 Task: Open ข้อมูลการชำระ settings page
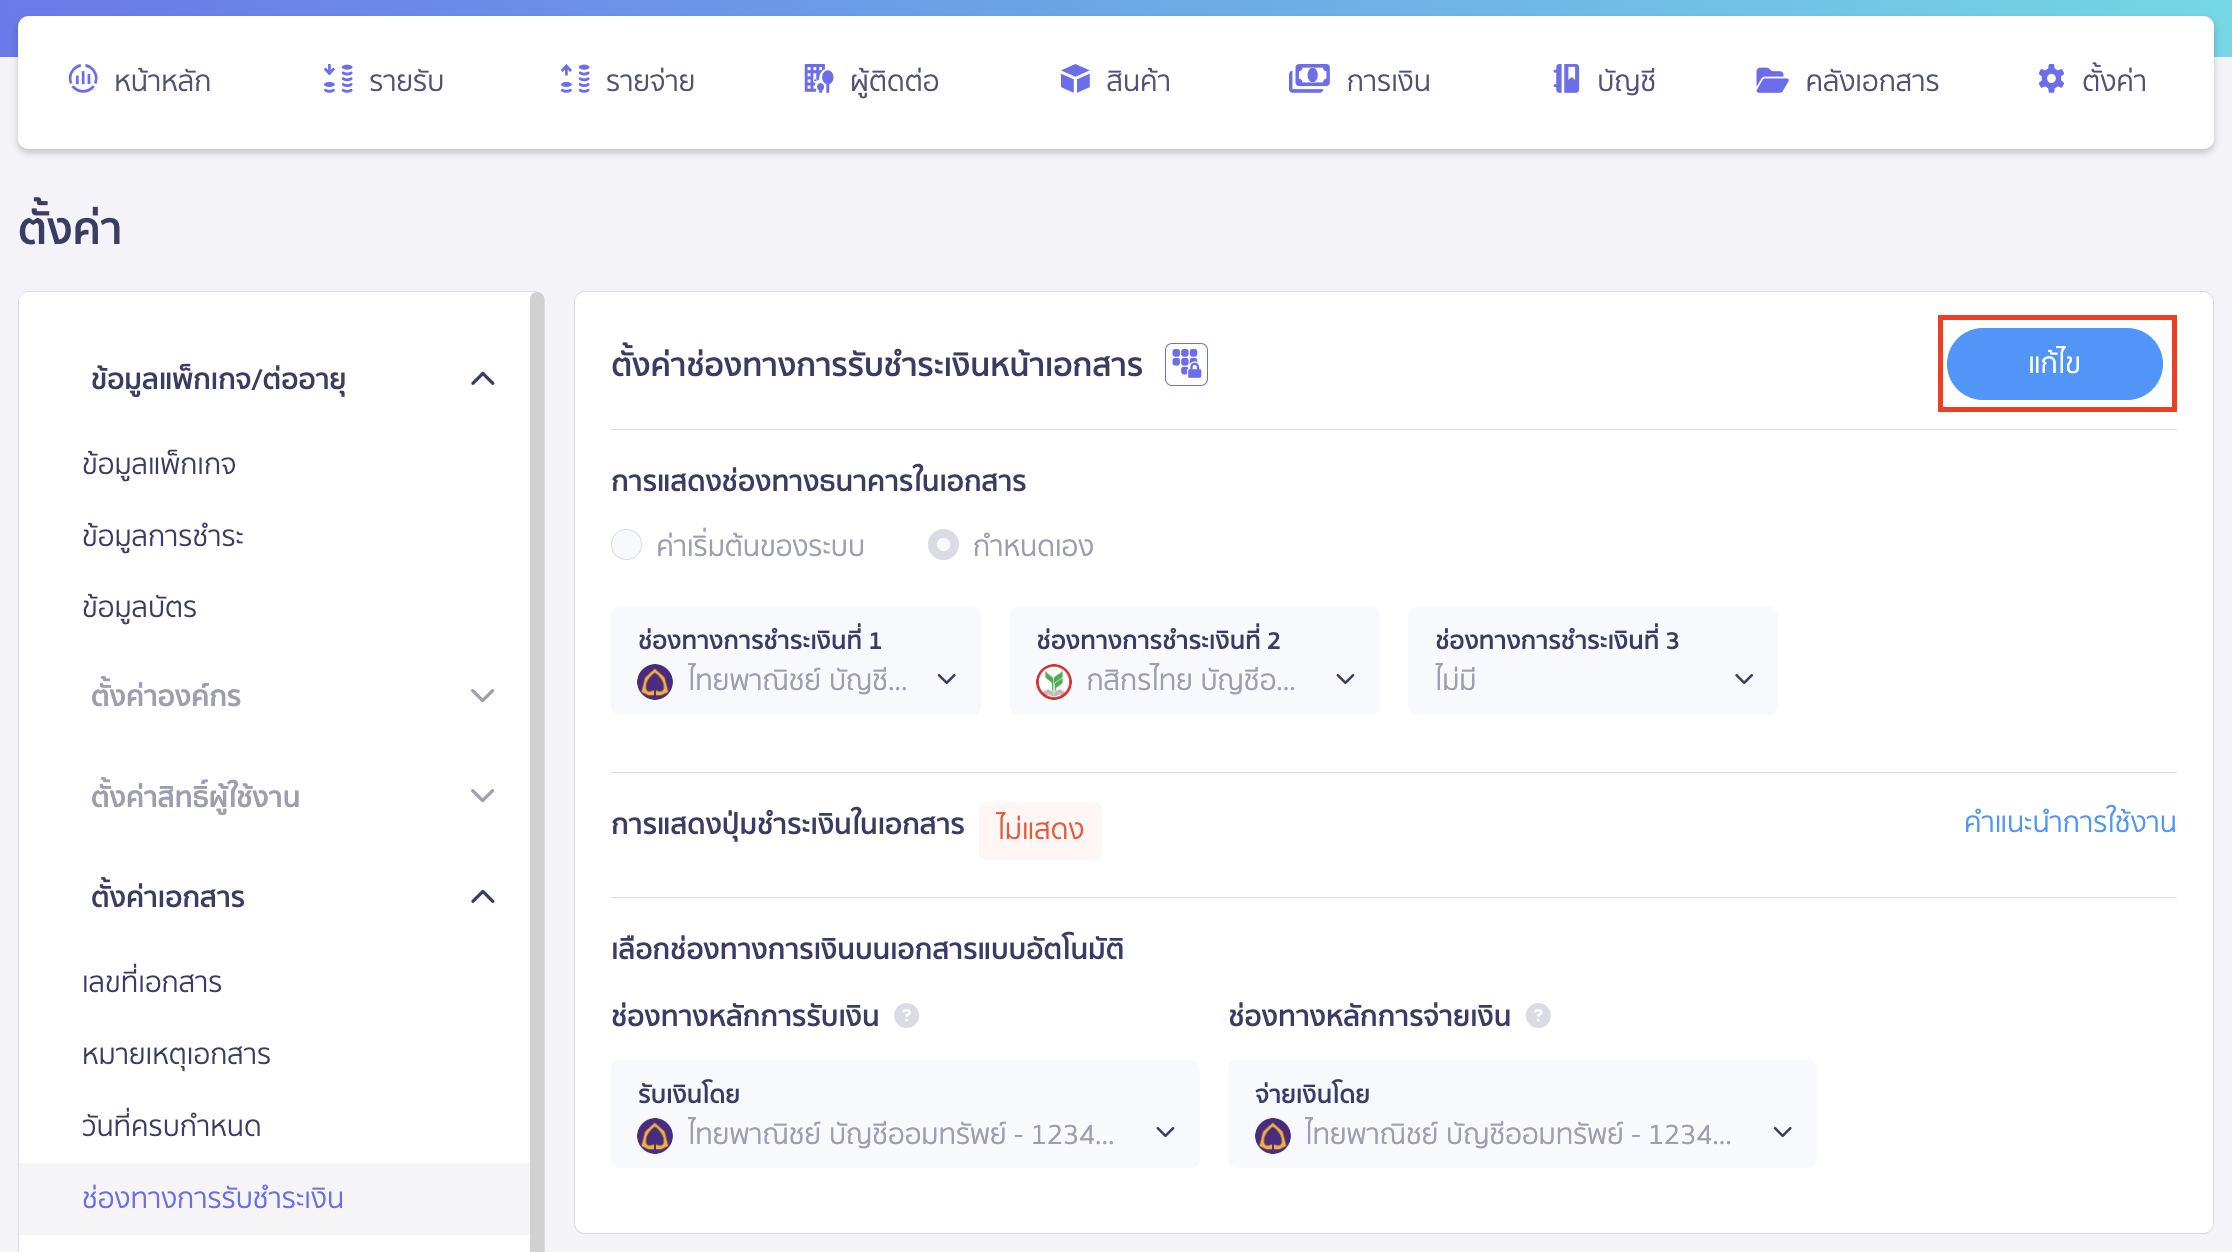click(x=164, y=536)
